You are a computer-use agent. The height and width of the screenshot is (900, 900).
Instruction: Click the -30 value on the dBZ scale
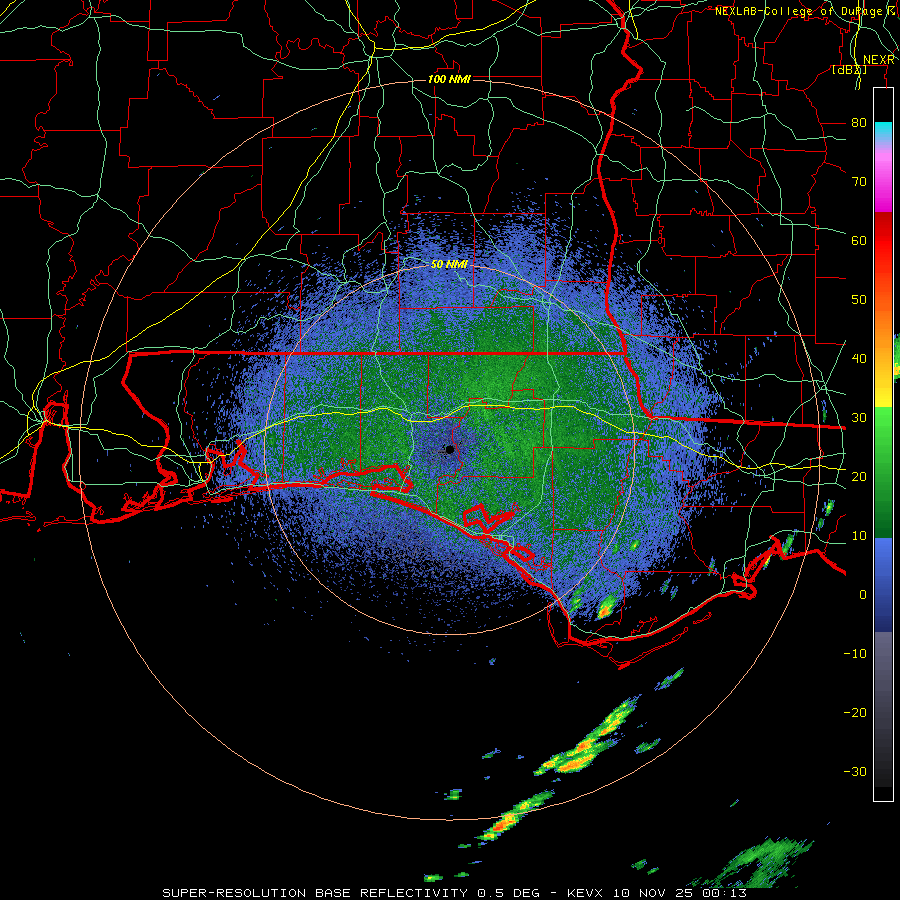(855, 771)
